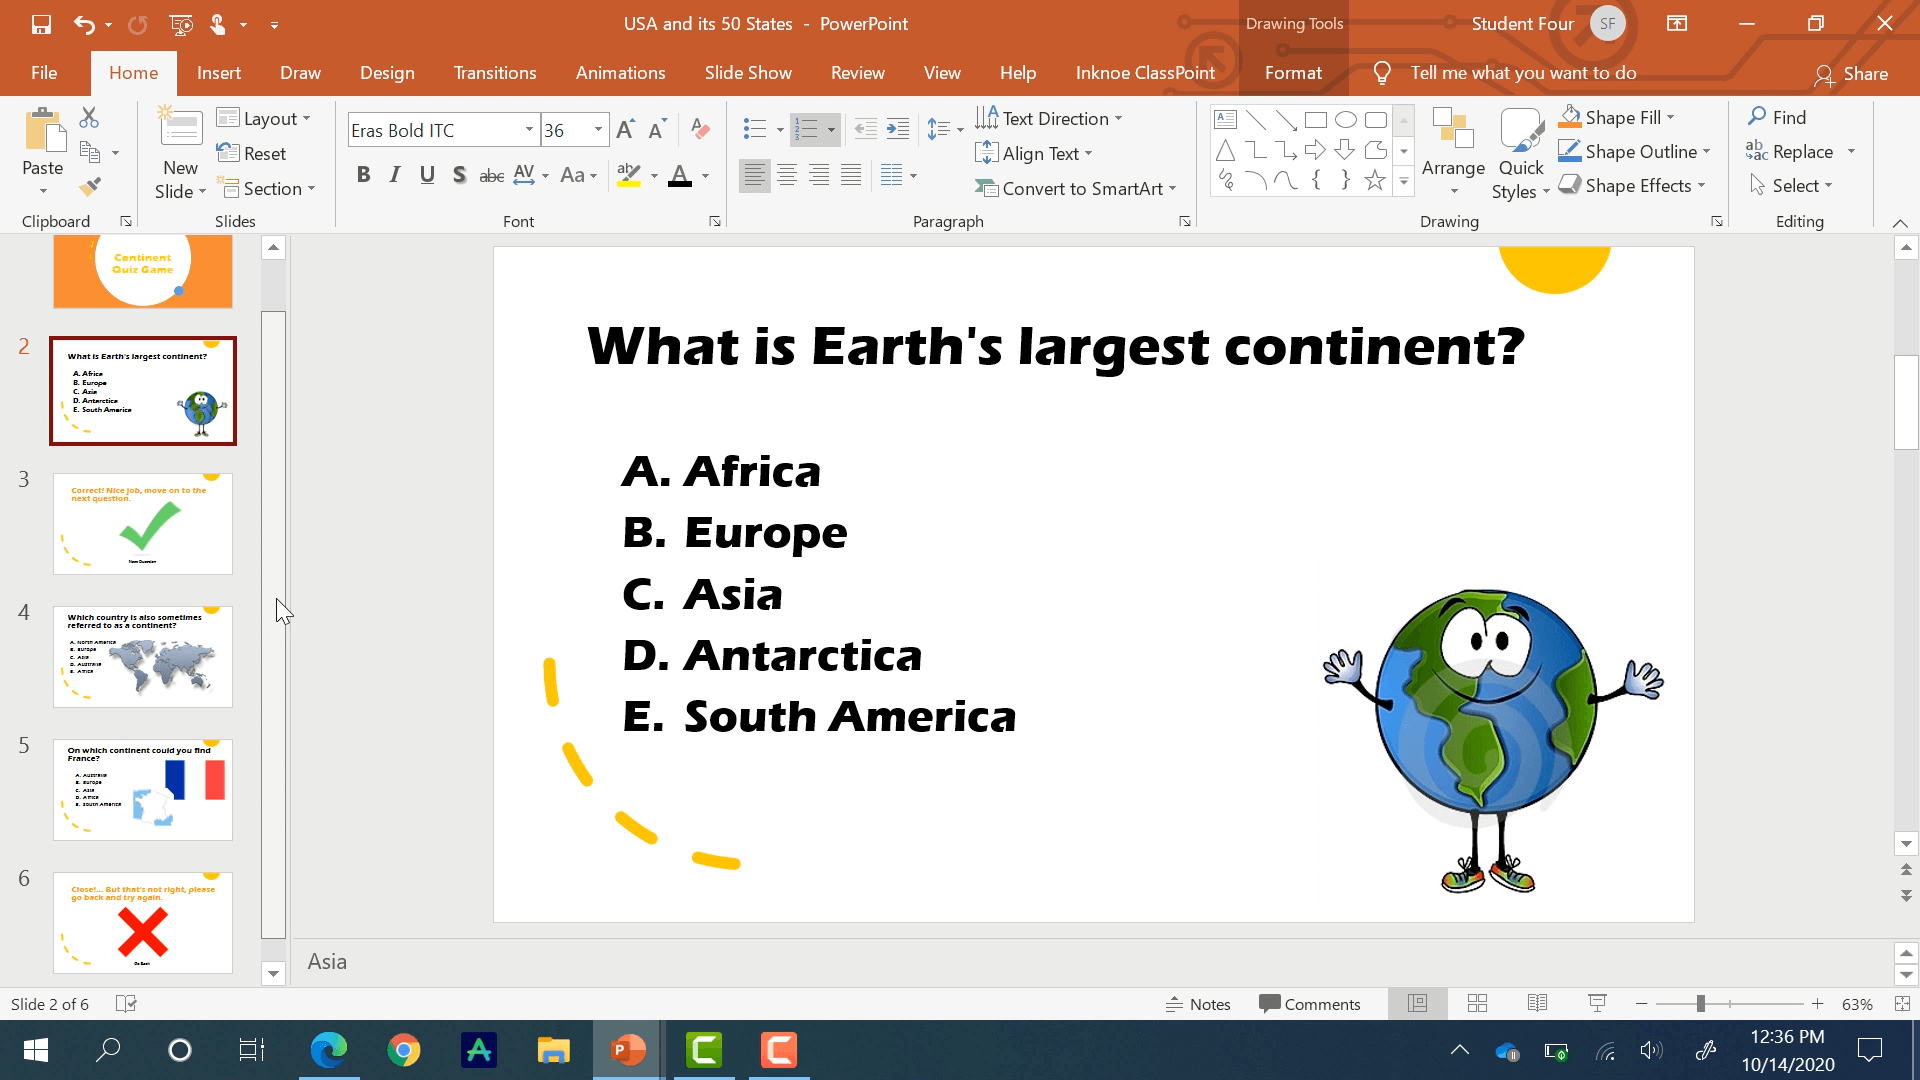Click the Bold formatting icon
Screen dimensions: 1920x1080
click(x=364, y=173)
